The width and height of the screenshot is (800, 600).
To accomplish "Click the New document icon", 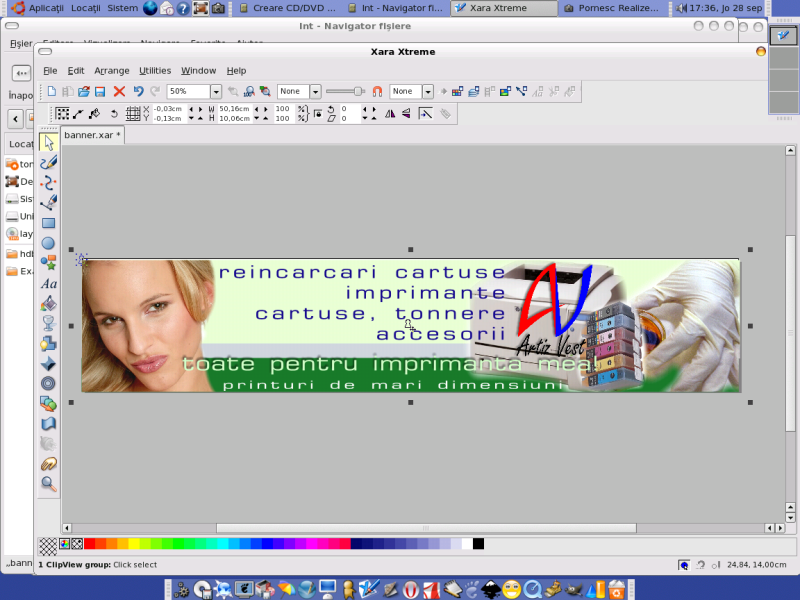I will click(x=52, y=91).
